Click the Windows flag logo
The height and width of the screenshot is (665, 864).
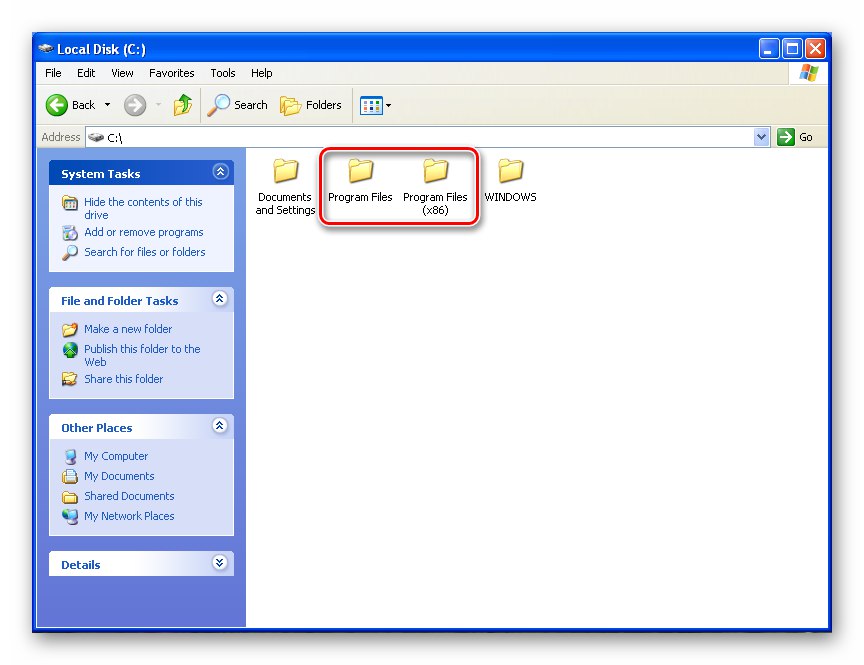pos(808,73)
